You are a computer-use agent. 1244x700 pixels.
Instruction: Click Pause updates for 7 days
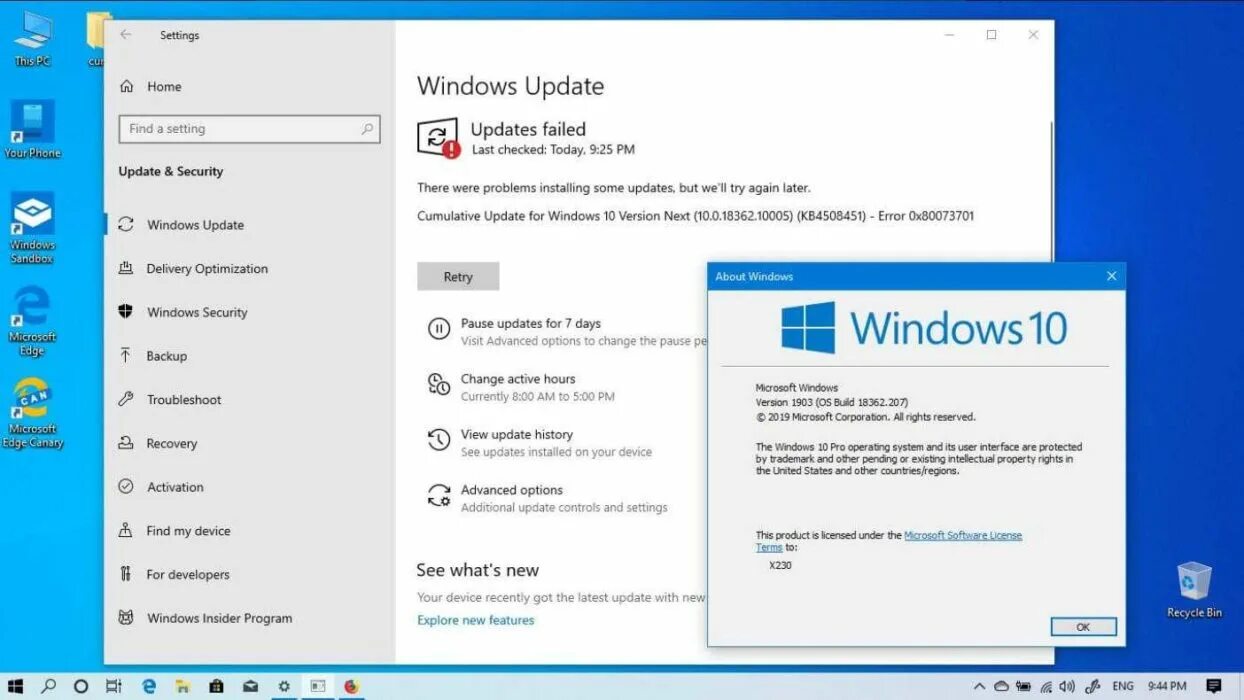coord(530,323)
